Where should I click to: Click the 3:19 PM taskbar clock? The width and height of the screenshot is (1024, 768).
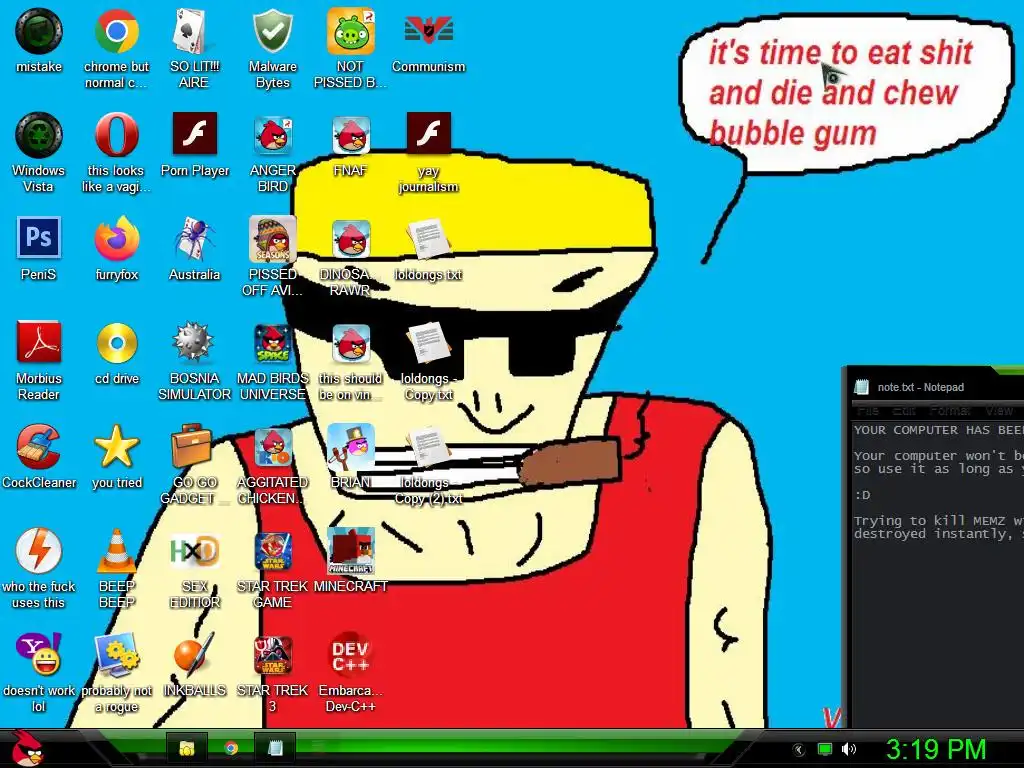pos(935,750)
